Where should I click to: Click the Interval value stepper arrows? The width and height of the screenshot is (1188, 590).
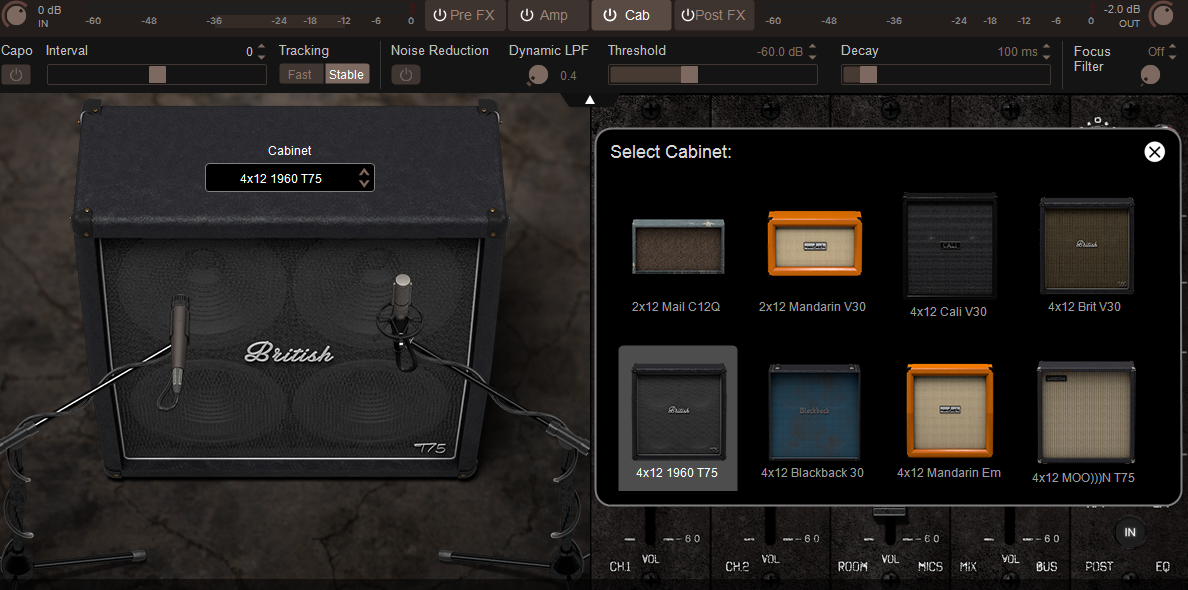click(x=261, y=52)
